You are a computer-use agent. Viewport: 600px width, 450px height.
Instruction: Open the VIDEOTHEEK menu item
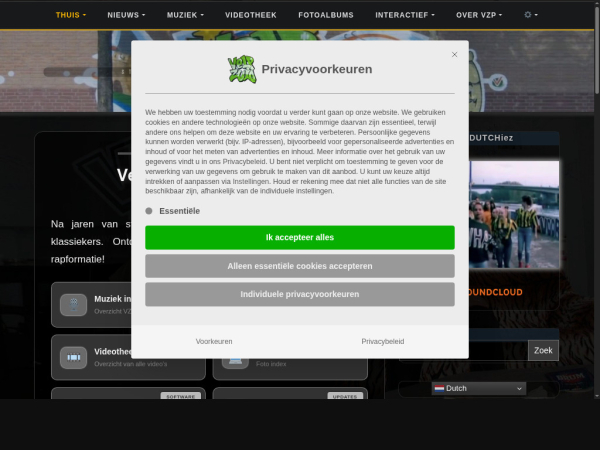pyautogui.click(x=251, y=15)
